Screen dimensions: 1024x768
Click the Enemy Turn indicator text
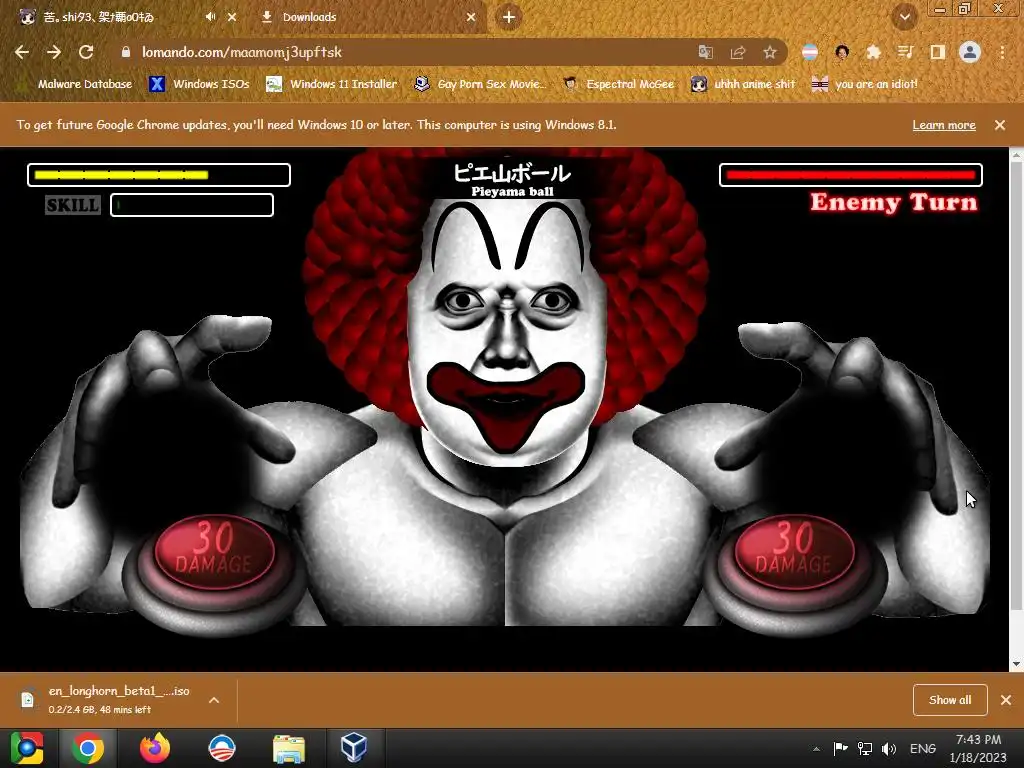(894, 202)
